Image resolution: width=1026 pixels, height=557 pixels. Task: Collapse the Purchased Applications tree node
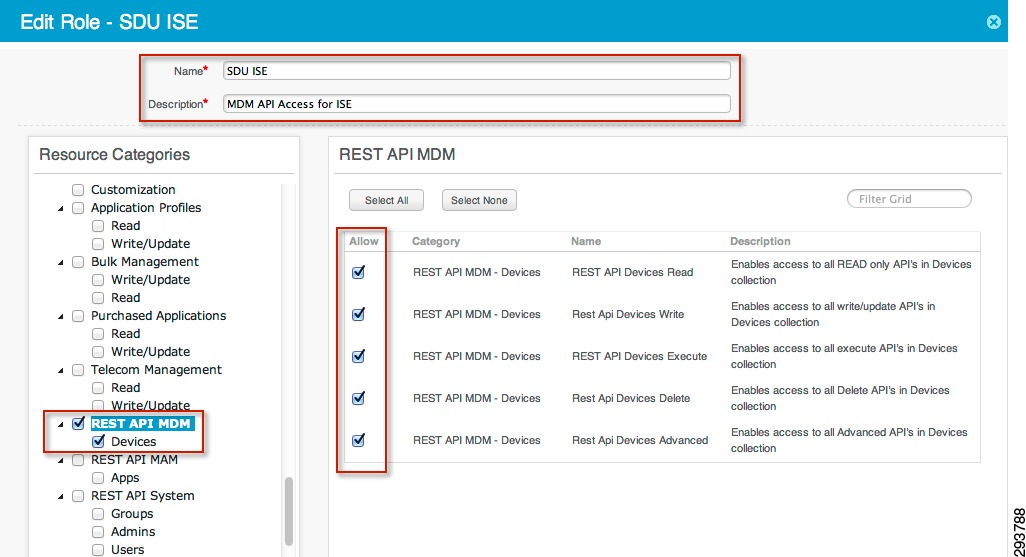[x=61, y=317]
